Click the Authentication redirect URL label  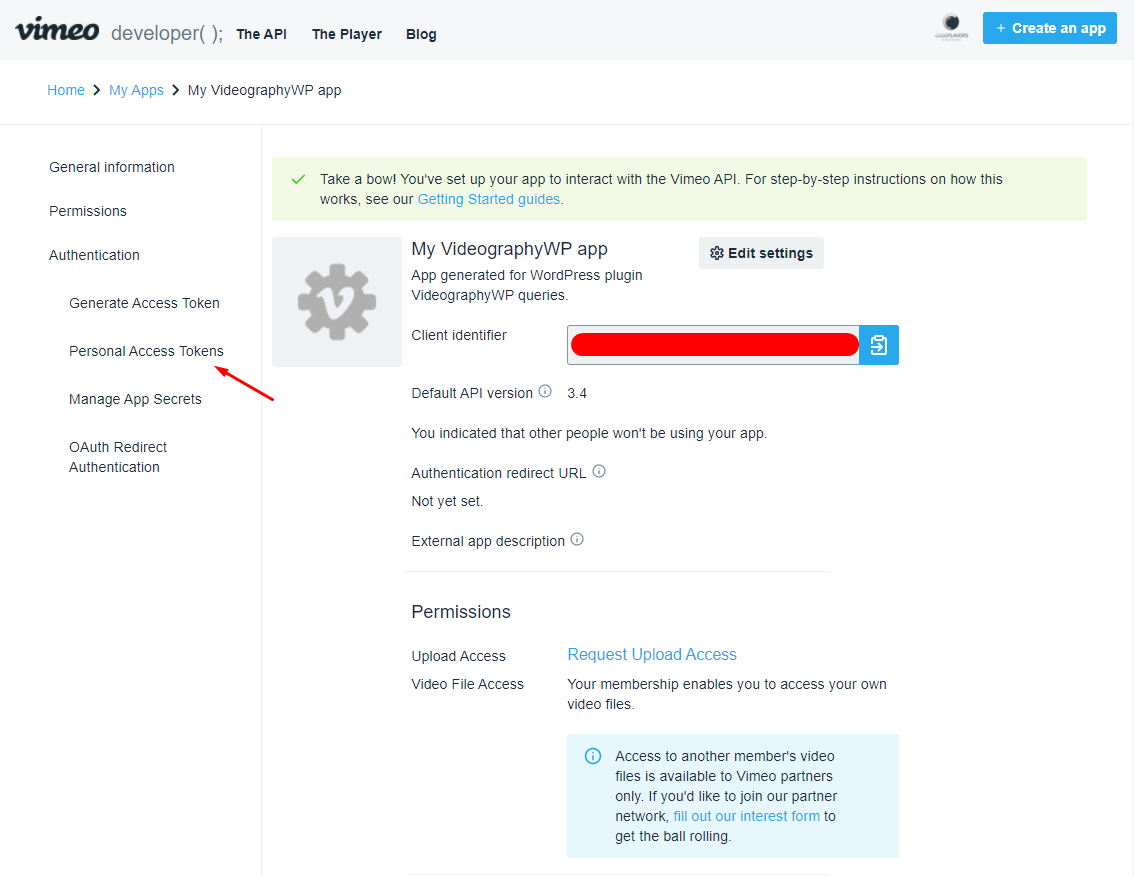click(x=498, y=473)
